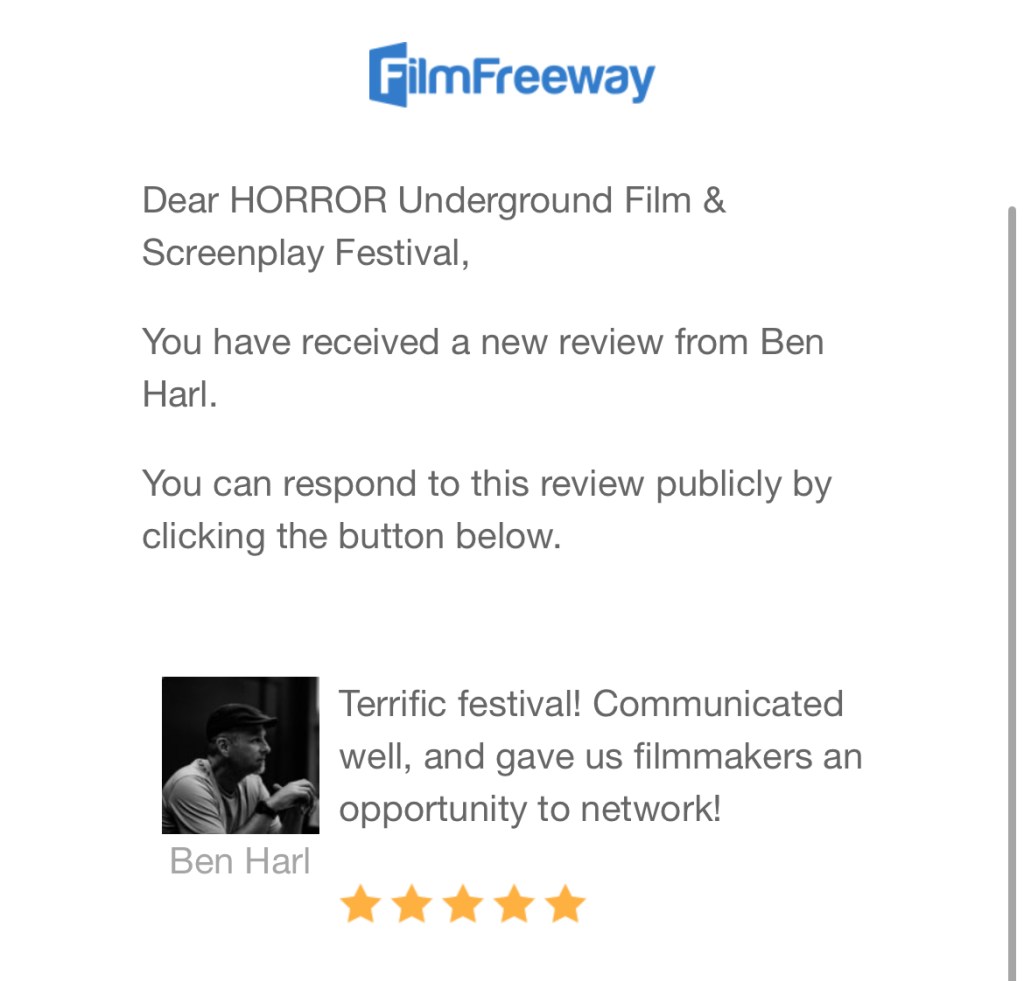Click the third gold rating star
This screenshot has width=1024, height=981.
(463, 903)
